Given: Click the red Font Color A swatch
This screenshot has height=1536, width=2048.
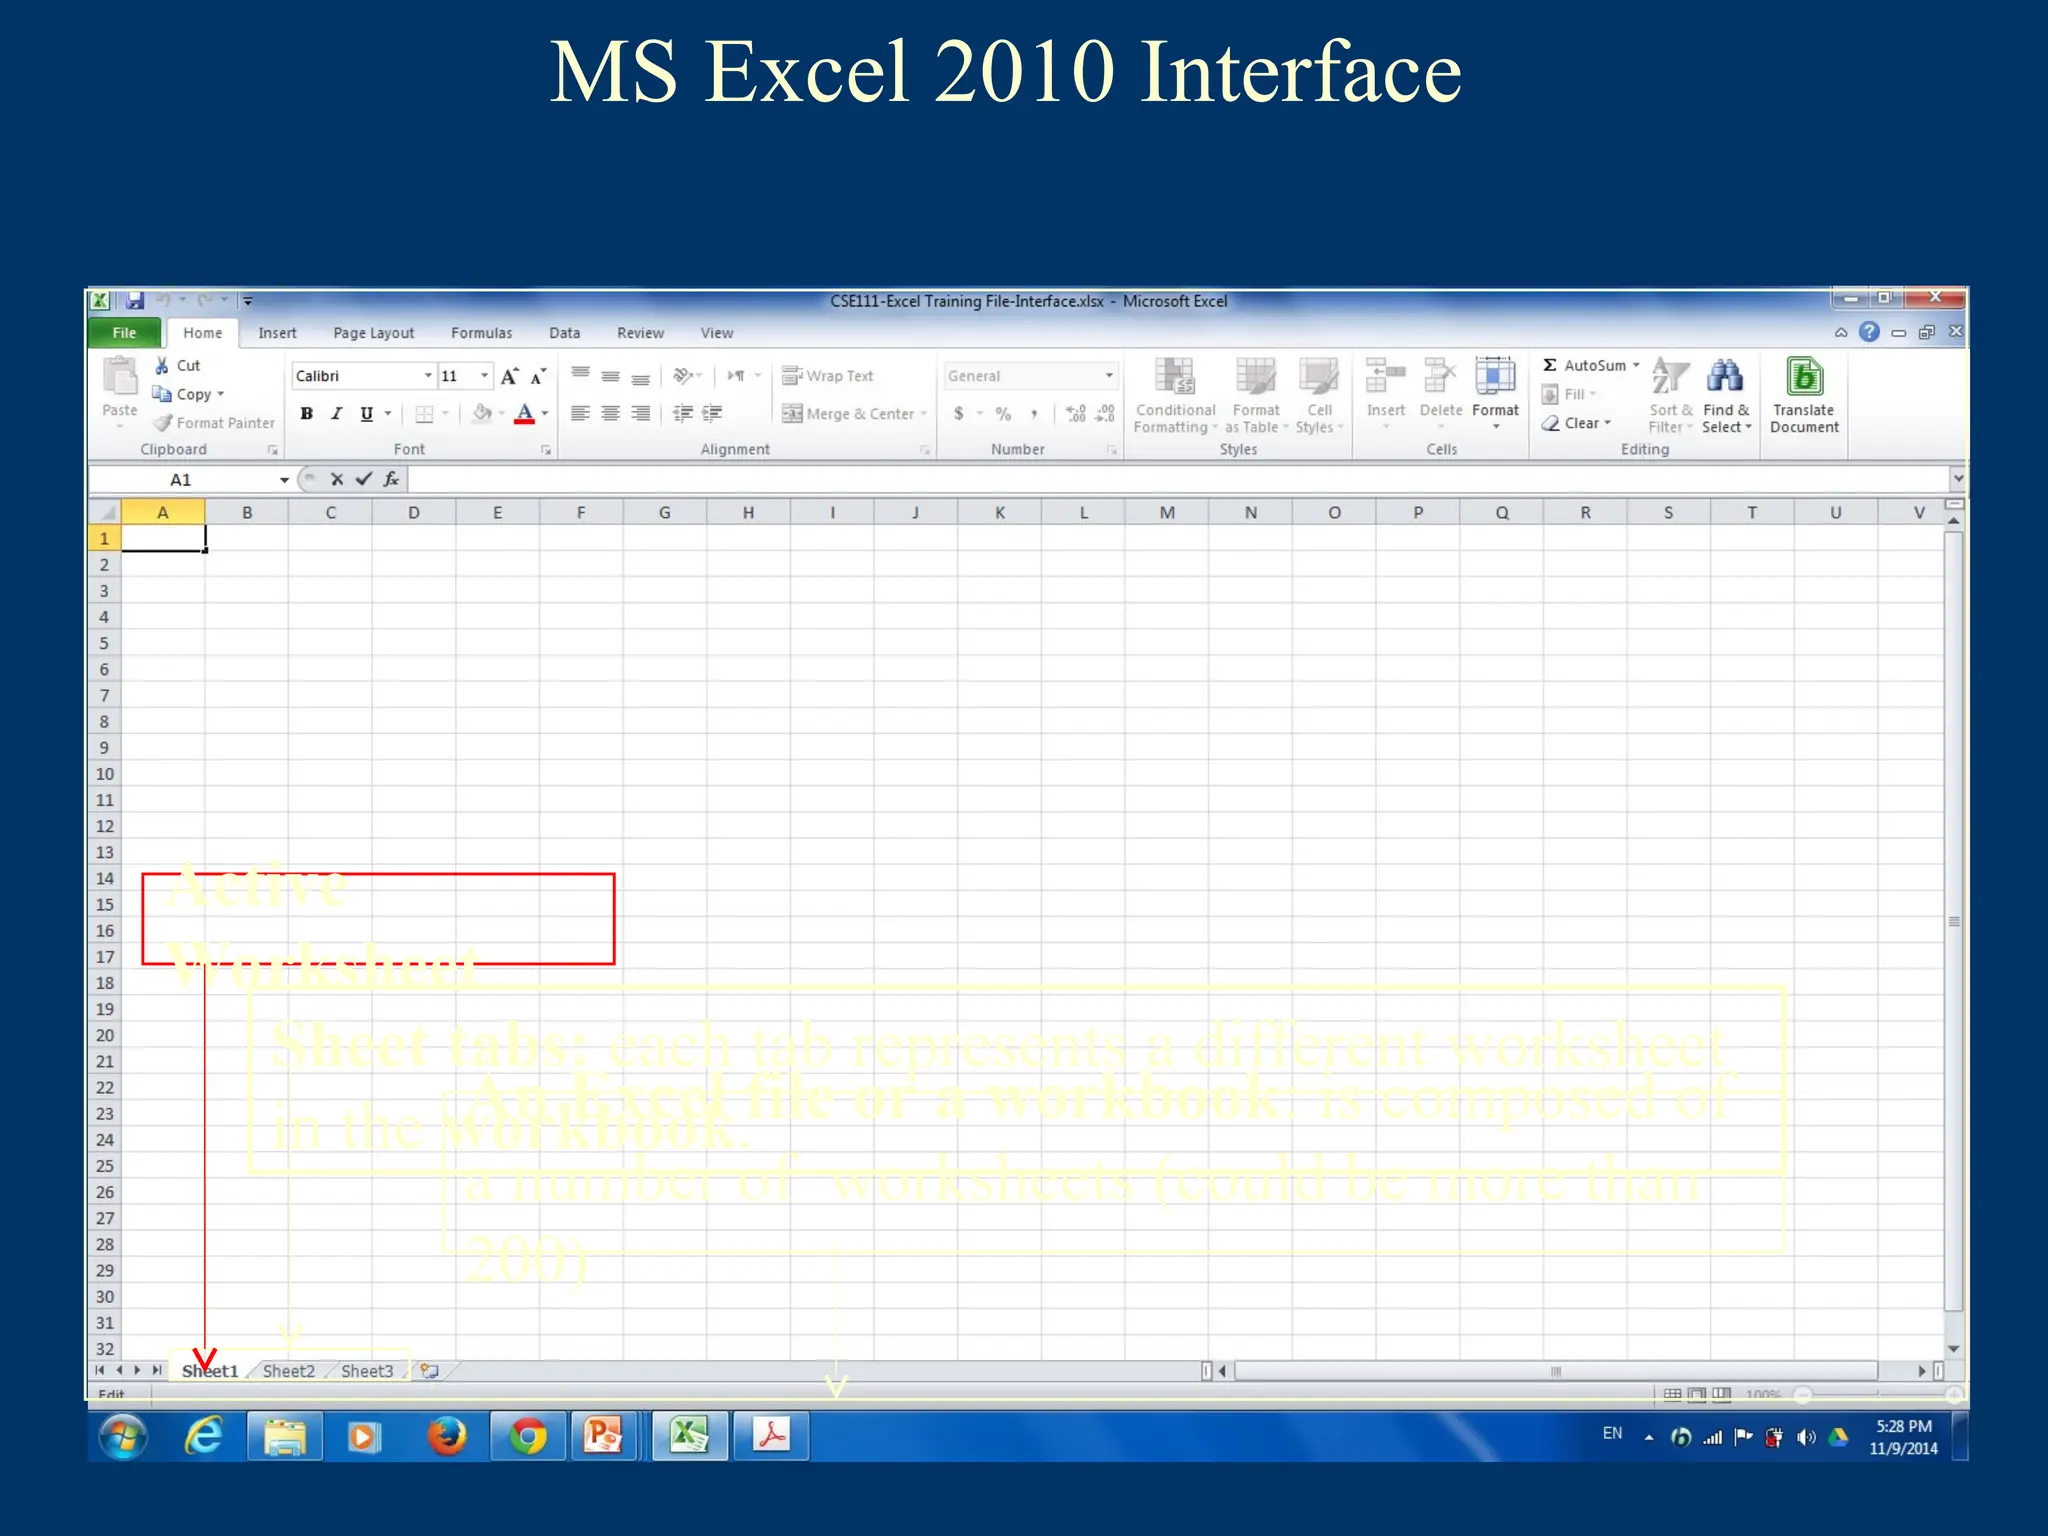Looking at the screenshot, I should (x=524, y=414).
